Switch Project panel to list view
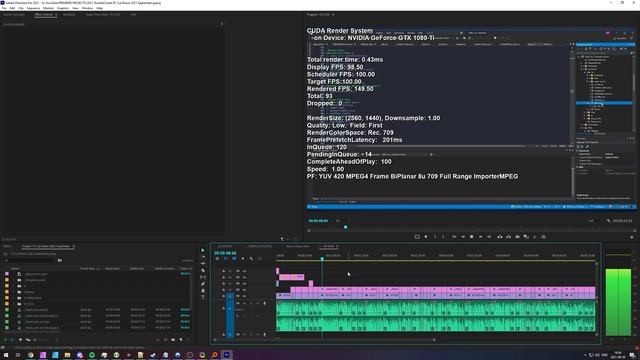 12,340
